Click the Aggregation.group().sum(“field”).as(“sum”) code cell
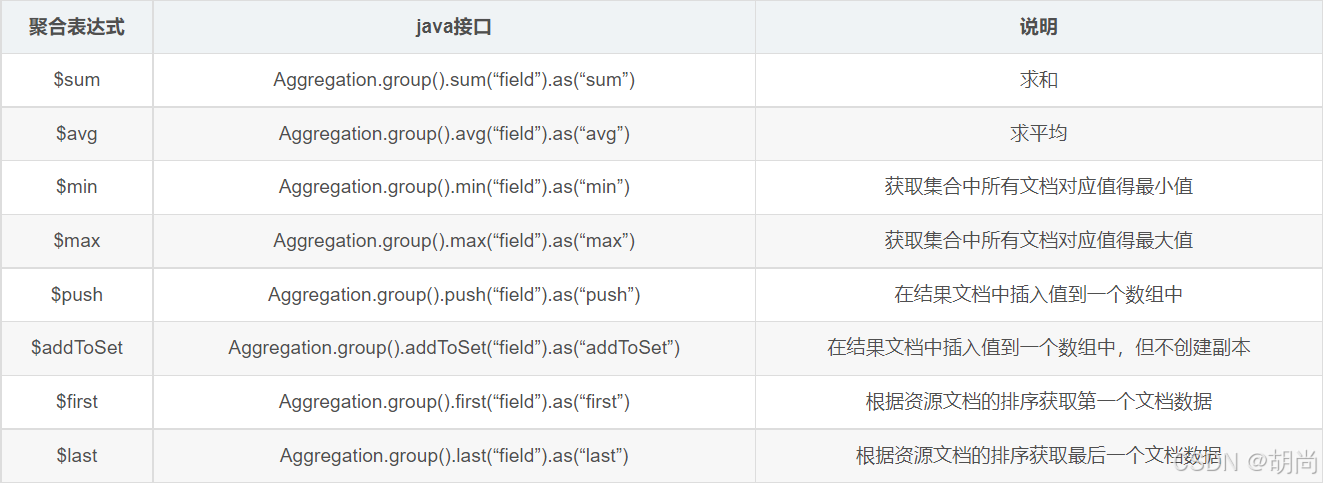Image resolution: width=1323 pixels, height=484 pixels. [454, 80]
